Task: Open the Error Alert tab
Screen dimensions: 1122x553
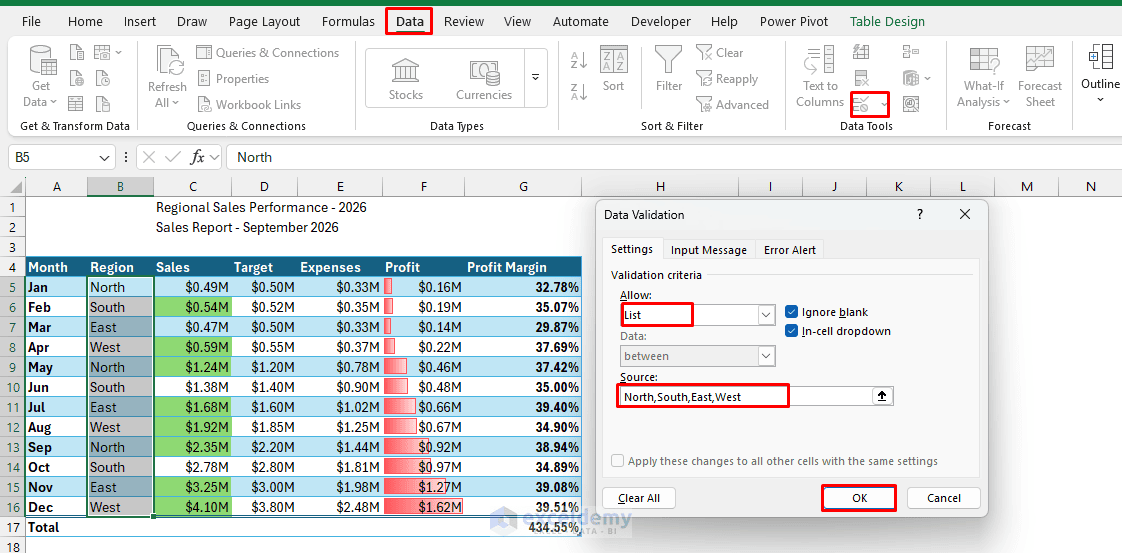Action: tap(790, 250)
